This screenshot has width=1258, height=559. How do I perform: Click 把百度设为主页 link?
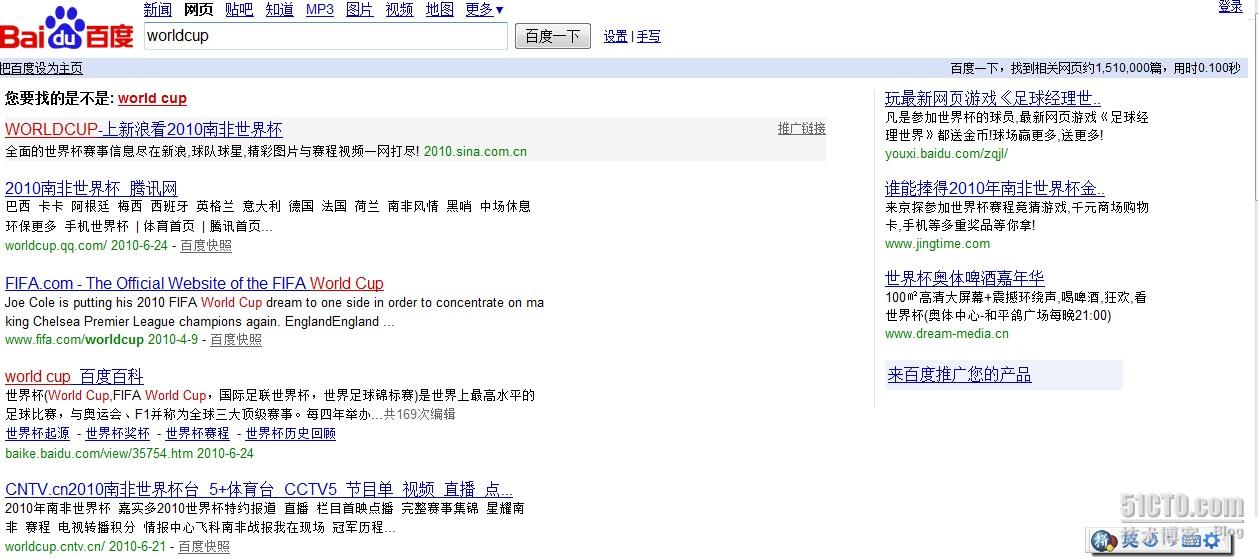(41, 68)
